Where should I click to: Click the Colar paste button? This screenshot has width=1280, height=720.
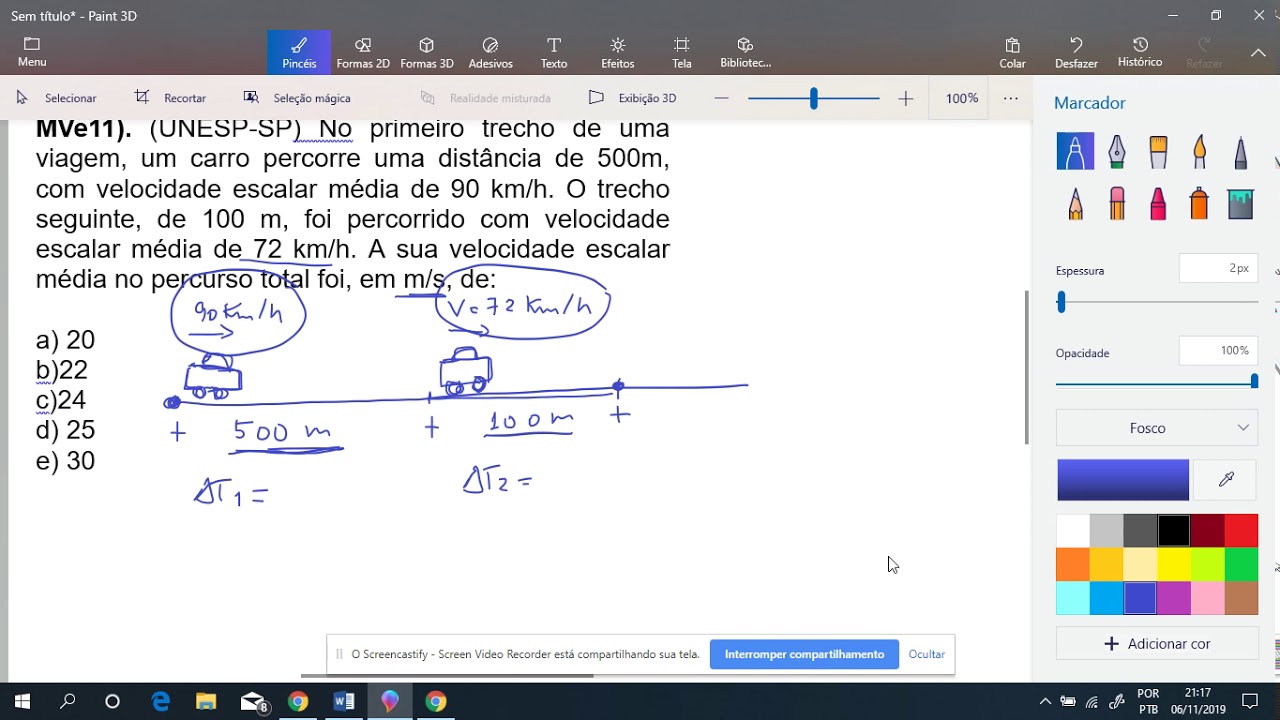coord(1013,53)
